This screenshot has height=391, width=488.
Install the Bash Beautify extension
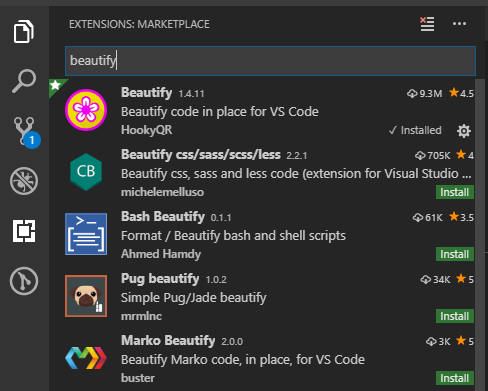[455, 254]
